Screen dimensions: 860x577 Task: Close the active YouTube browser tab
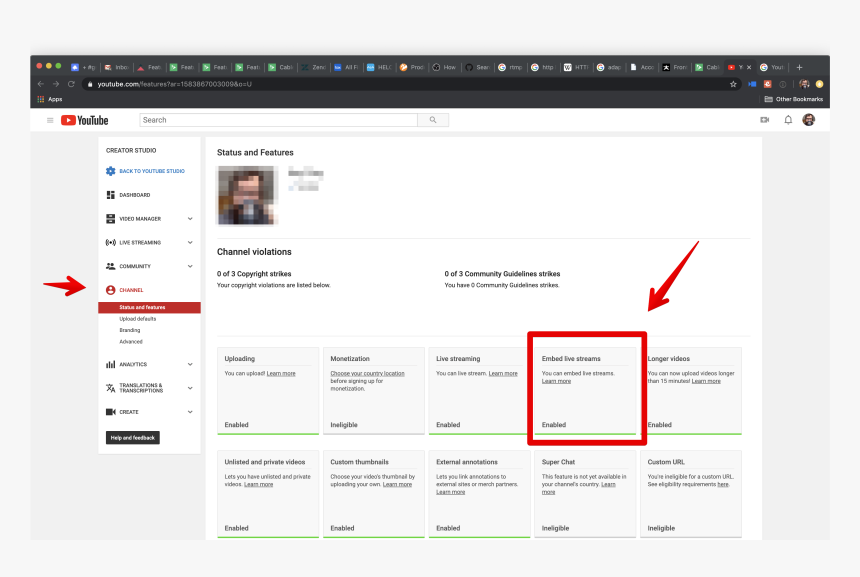(749, 67)
